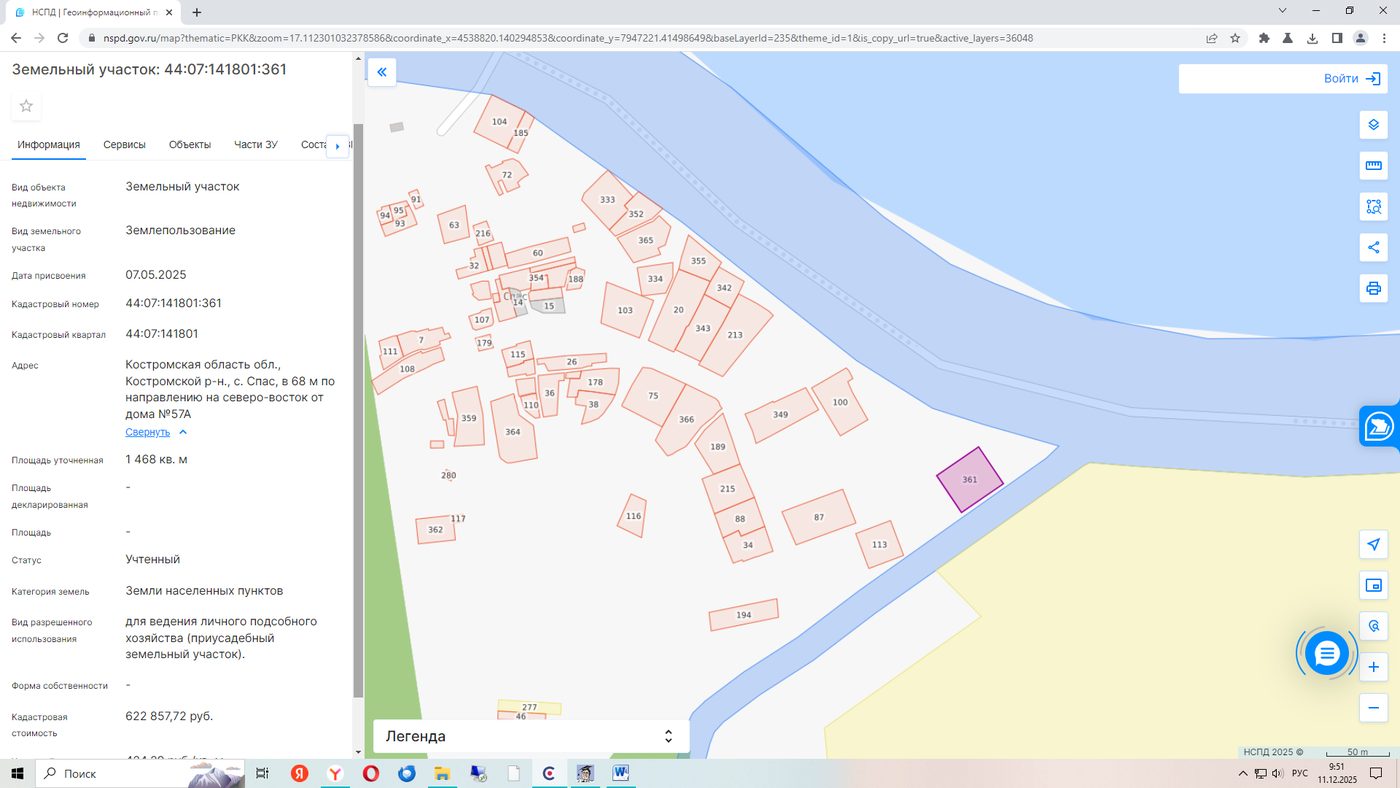The height and width of the screenshot is (788, 1400).
Task: Collapse the left info panel
Action: pyautogui.click(x=381, y=72)
